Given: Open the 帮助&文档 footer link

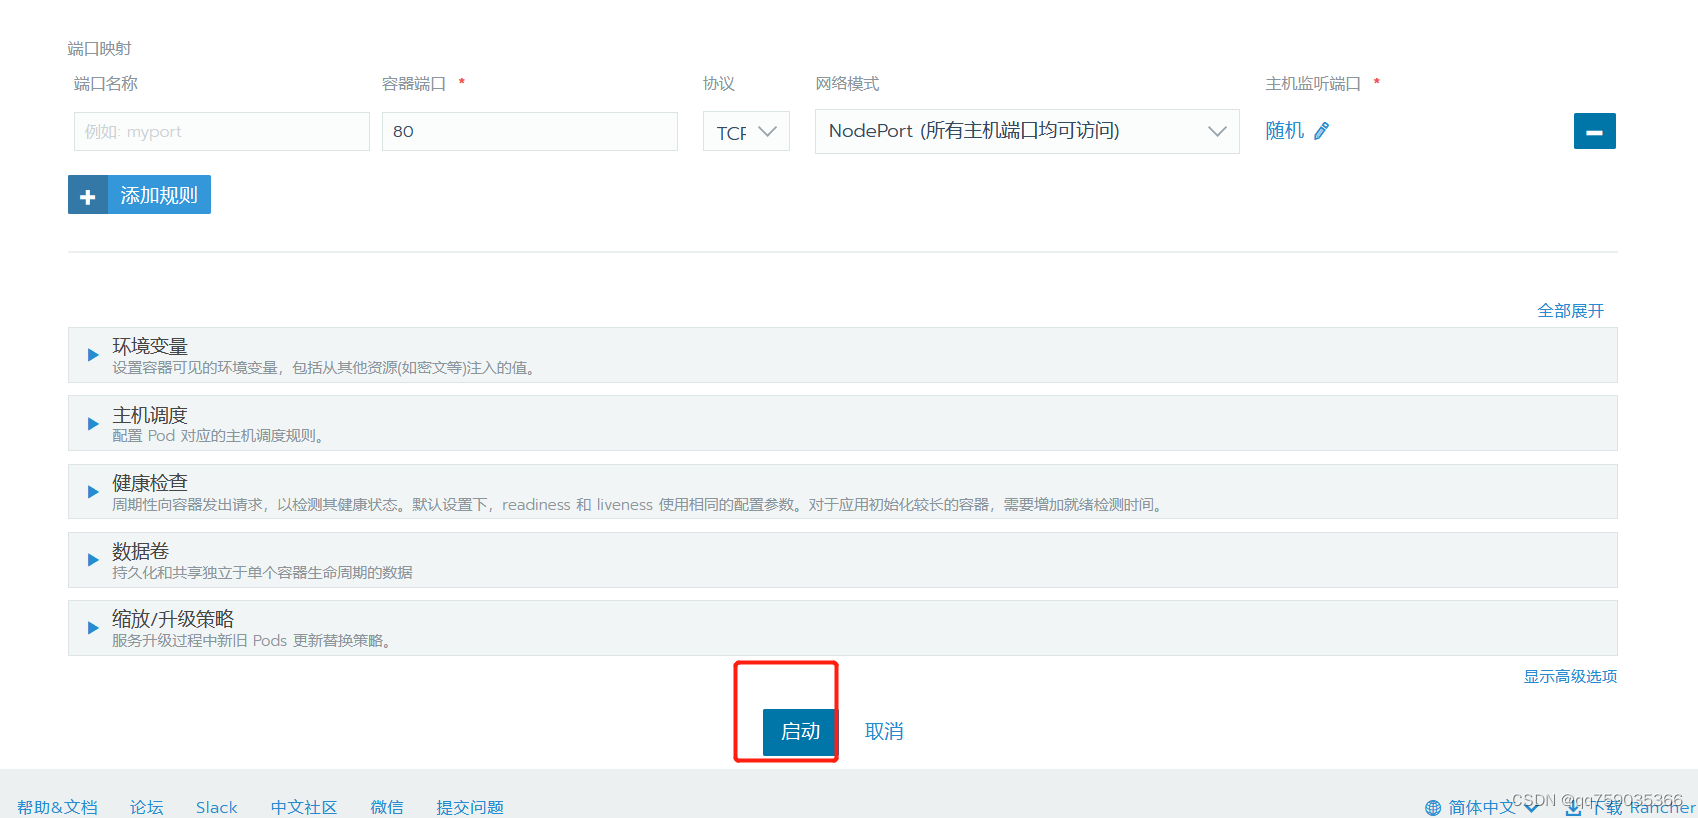Looking at the screenshot, I should tap(57, 807).
